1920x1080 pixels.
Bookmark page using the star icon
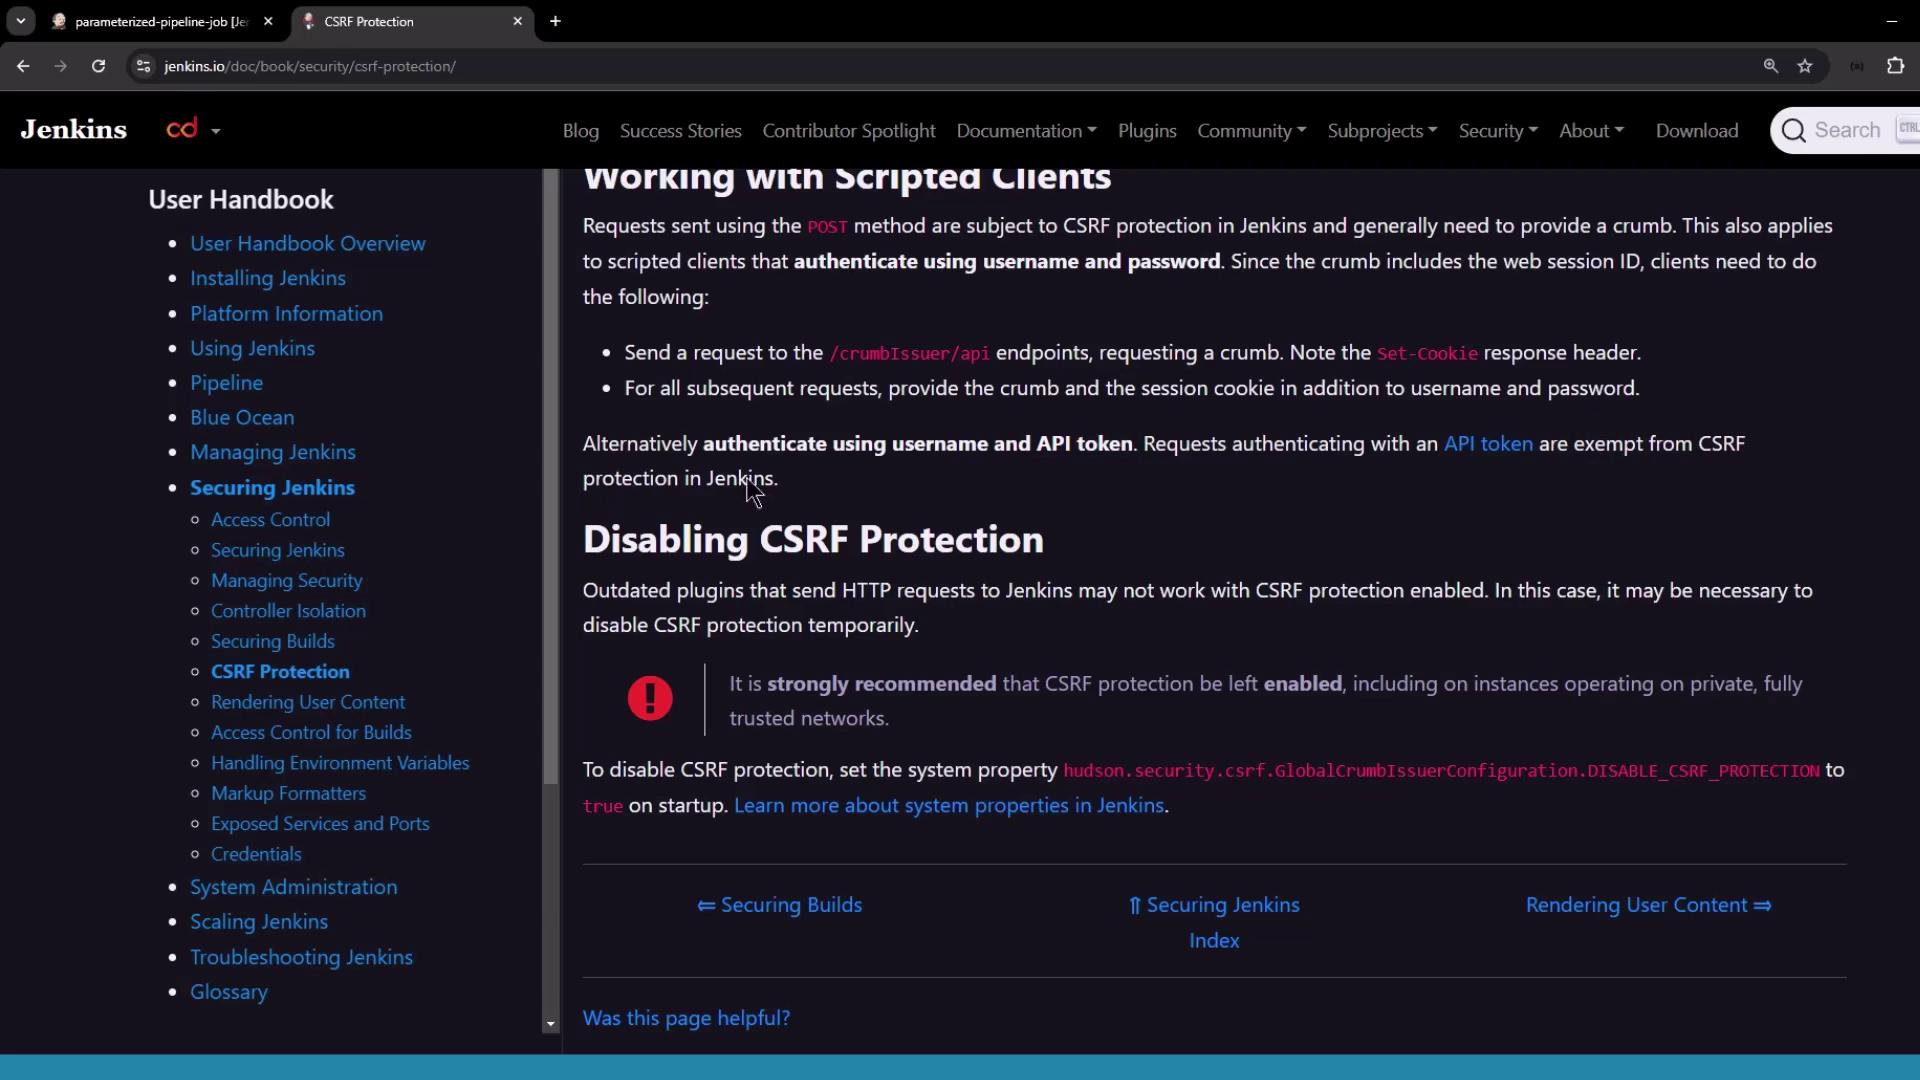point(1805,66)
